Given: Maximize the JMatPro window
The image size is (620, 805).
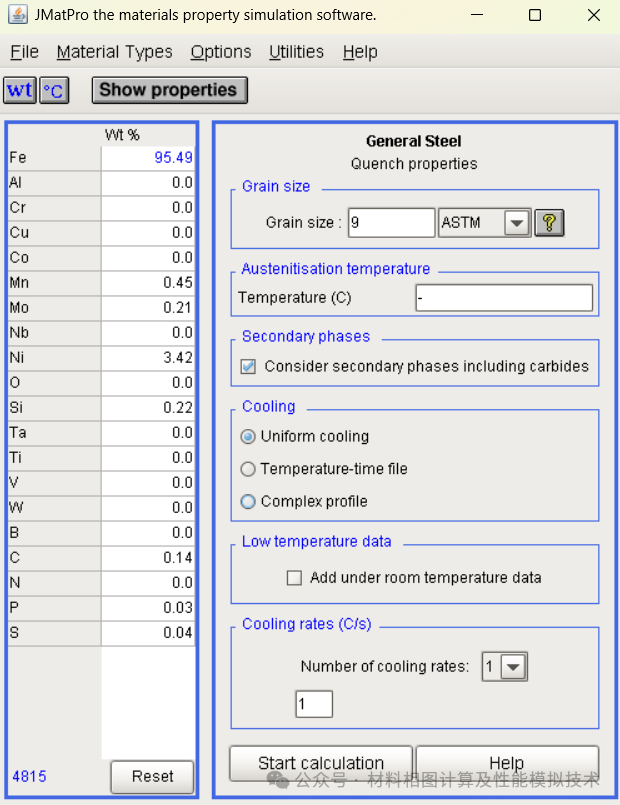Looking at the screenshot, I should coord(535,15).
